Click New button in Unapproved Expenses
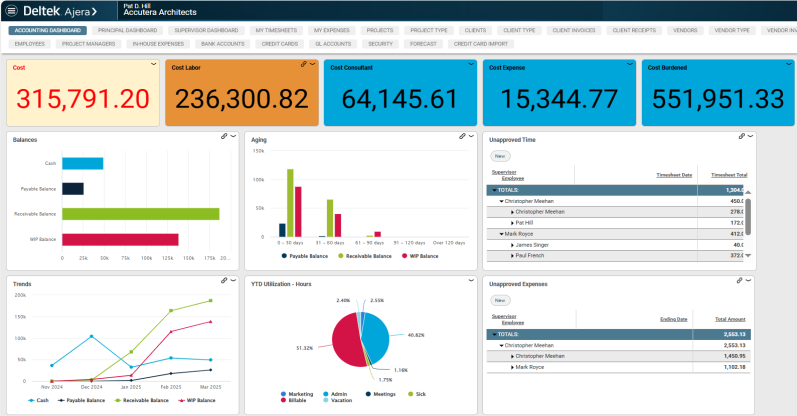This screenshot has height=416, width=797. click(499, 300)
